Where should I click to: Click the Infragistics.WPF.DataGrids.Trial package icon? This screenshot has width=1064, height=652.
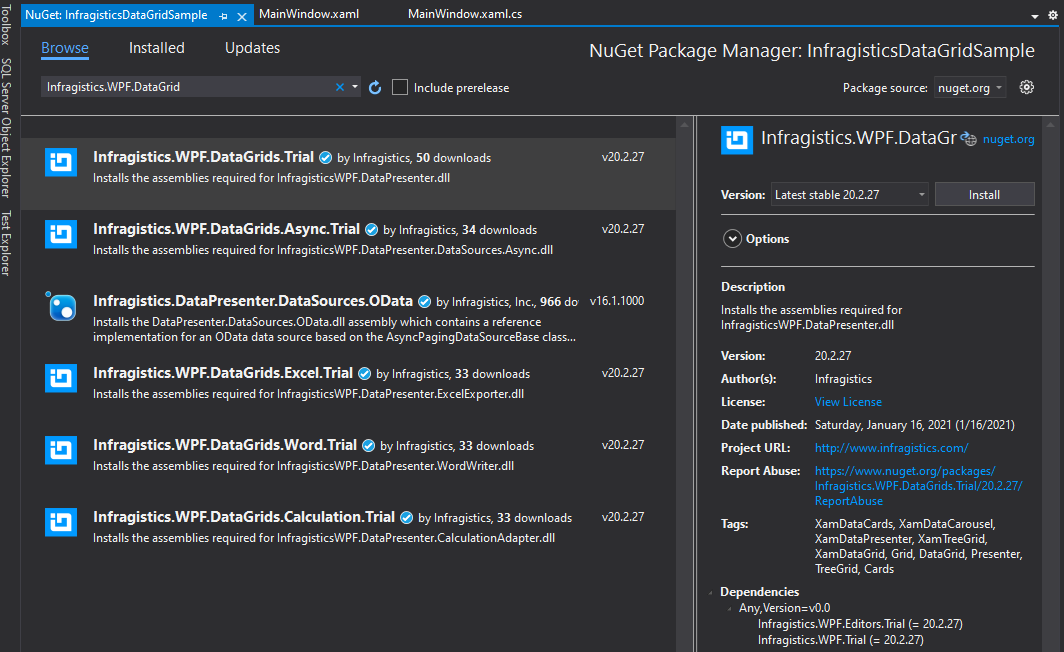coord(61,162)
